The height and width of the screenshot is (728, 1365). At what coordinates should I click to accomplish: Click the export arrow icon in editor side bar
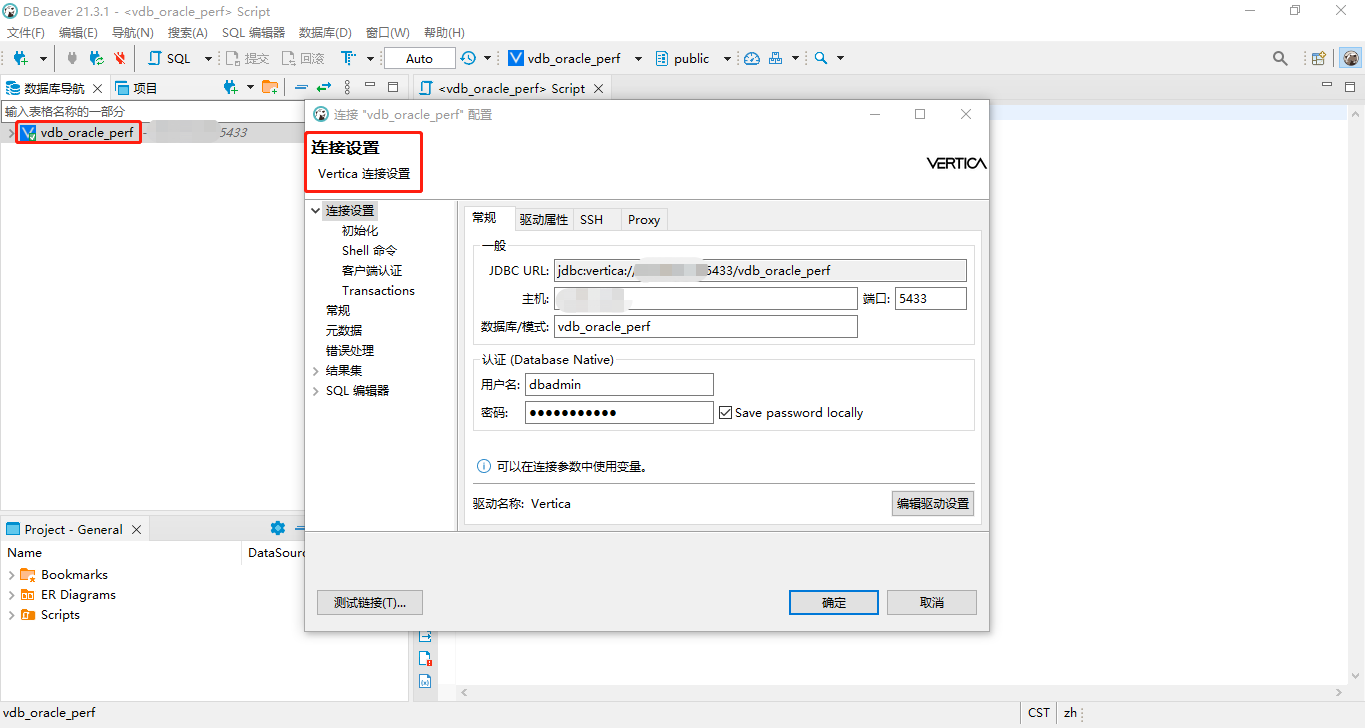(x=425, y=636)
